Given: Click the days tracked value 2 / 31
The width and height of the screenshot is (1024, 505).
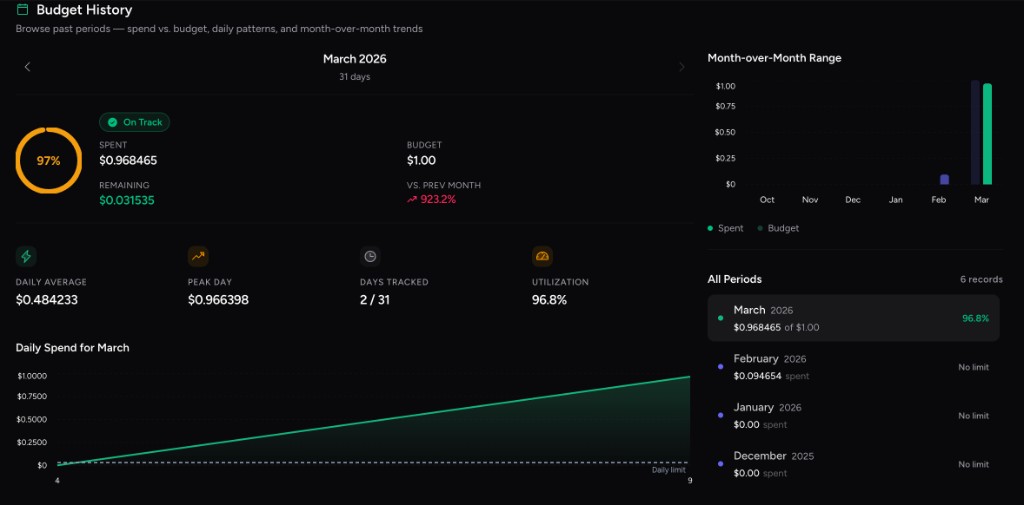Looking at the screenshot, I should tap(374, 300).
